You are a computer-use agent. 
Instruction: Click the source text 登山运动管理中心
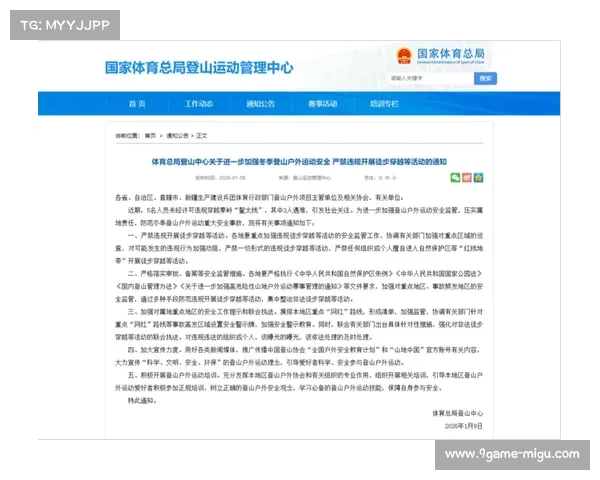pos(312,178)
